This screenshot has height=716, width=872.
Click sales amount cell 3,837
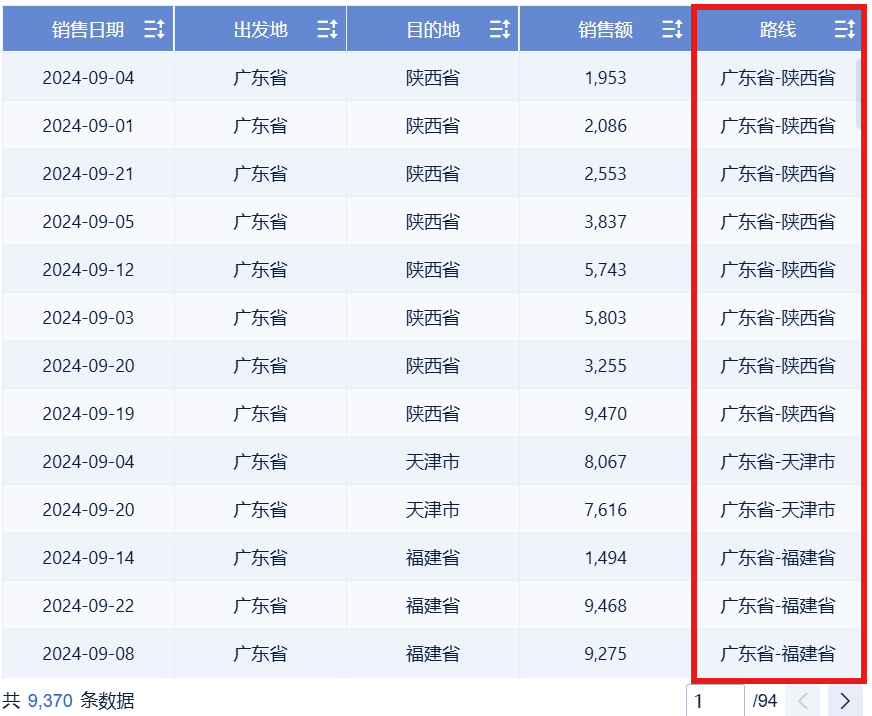coord(605,222)
